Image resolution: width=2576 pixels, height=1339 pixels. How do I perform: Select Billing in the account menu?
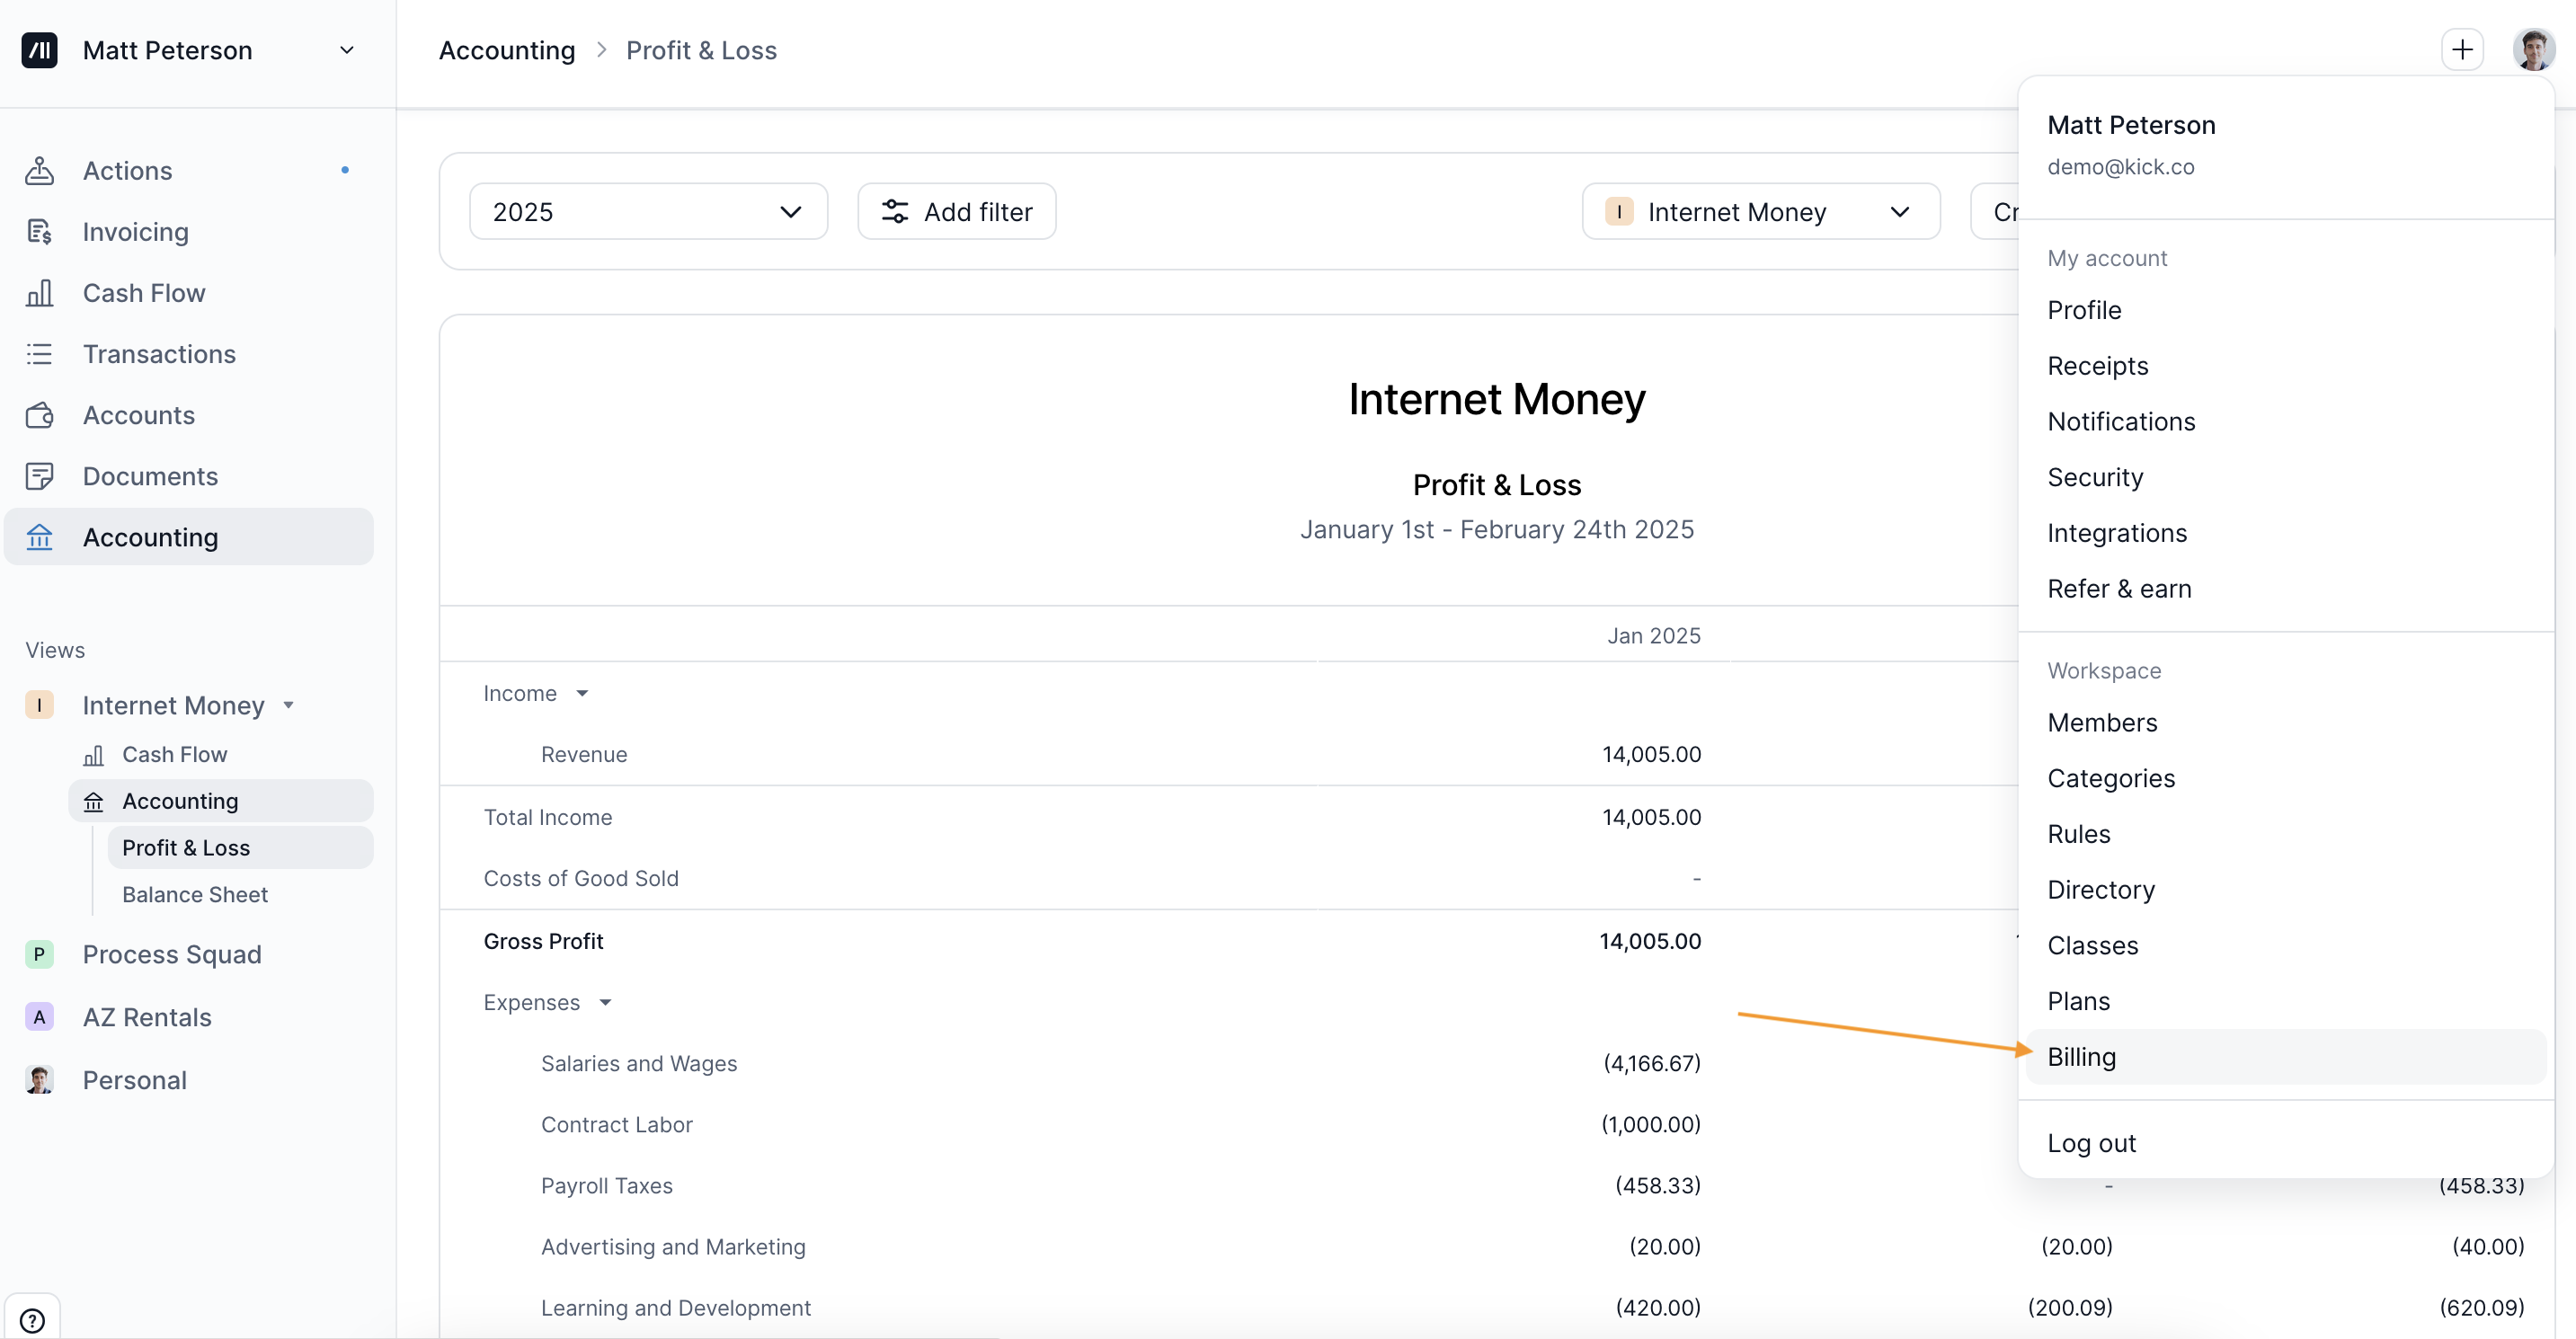pyautogui.click(x=2081, y=1056)
